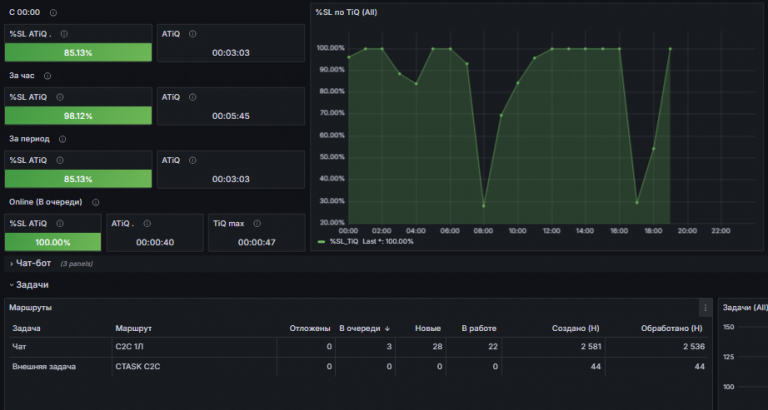Click the sort arrow next to В очереди
Image resolution: width=768 pixels, height=410 pixels.
[387, 329]
